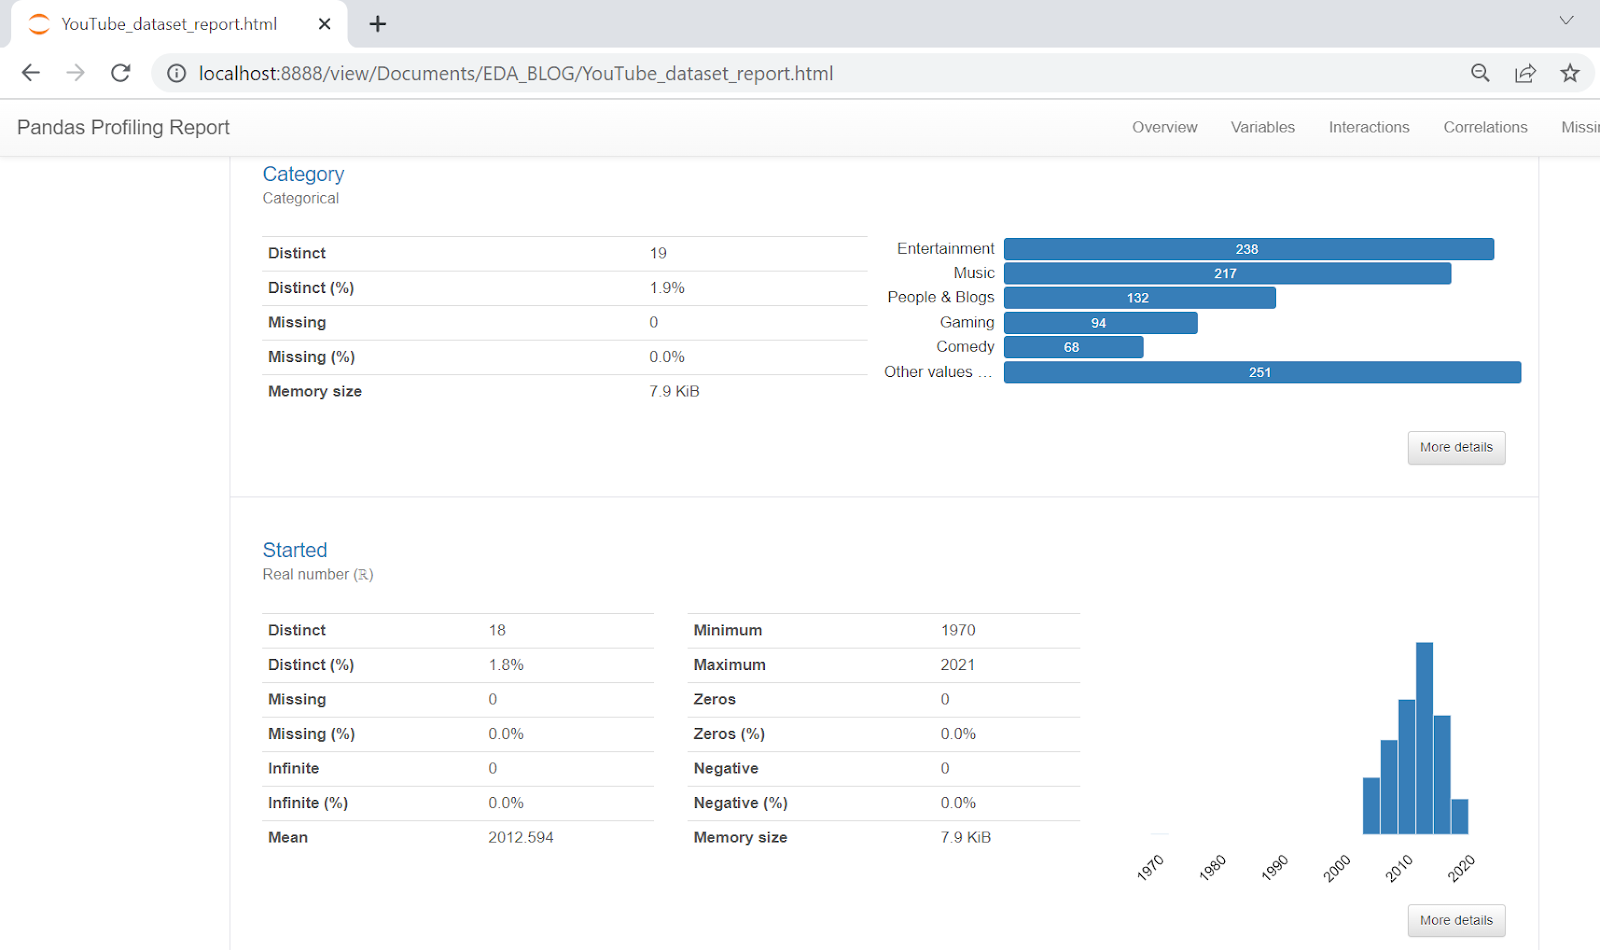Click the site information icon in address bar

coord(177,73)
